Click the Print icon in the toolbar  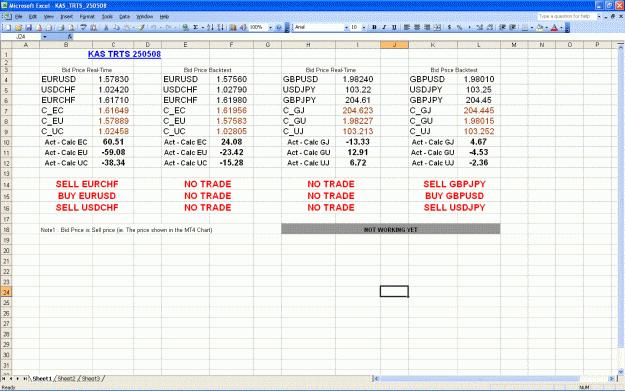click(61, 27)
